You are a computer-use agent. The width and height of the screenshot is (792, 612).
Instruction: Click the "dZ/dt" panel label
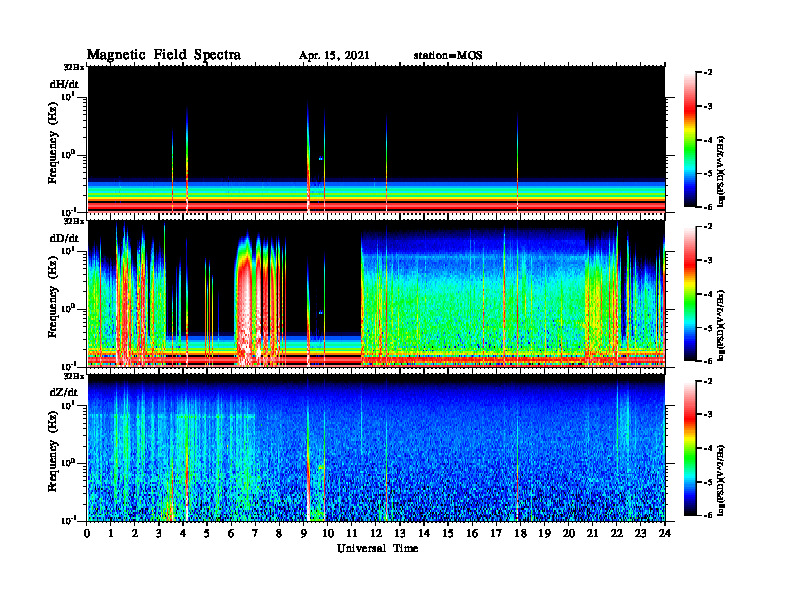[x=64, y=392]
